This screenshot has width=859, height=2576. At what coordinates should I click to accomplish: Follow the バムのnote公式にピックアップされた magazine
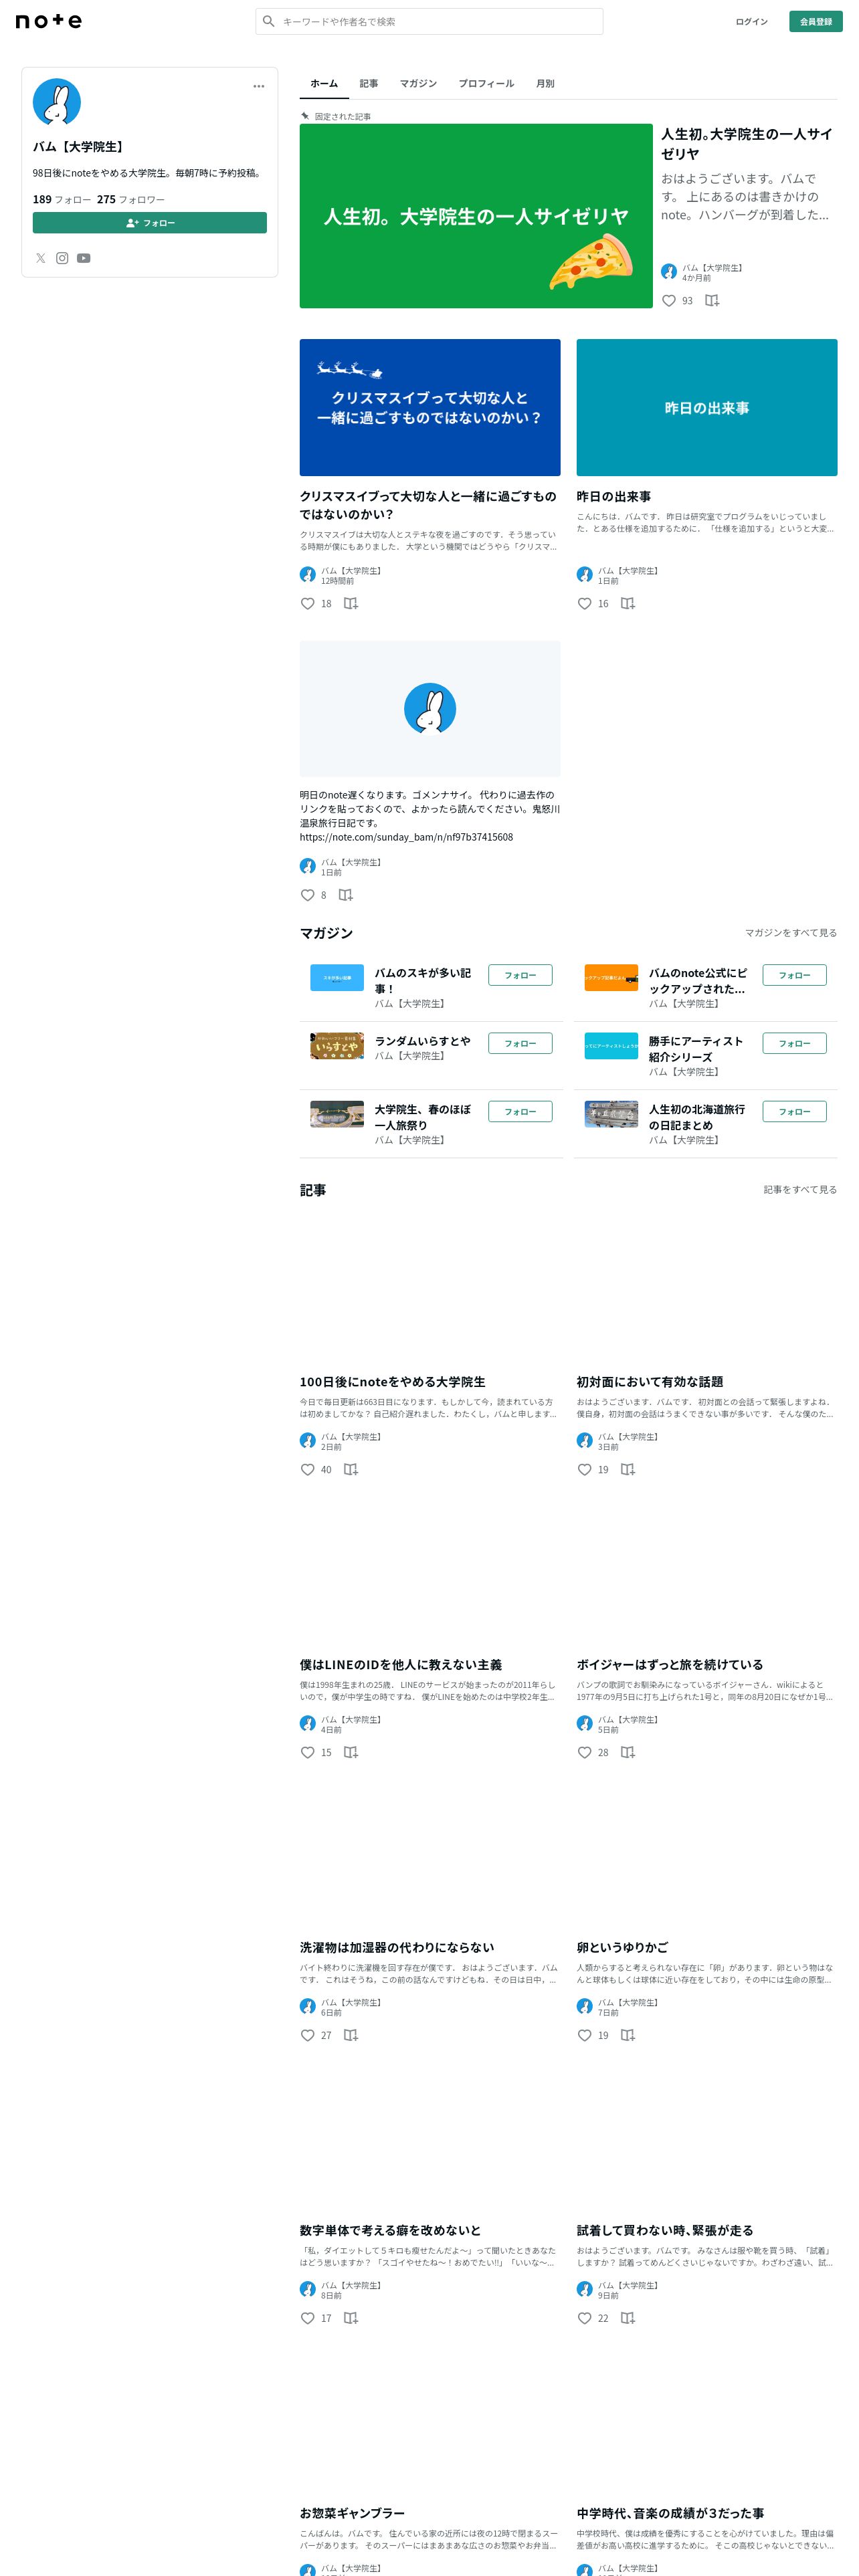795,975
